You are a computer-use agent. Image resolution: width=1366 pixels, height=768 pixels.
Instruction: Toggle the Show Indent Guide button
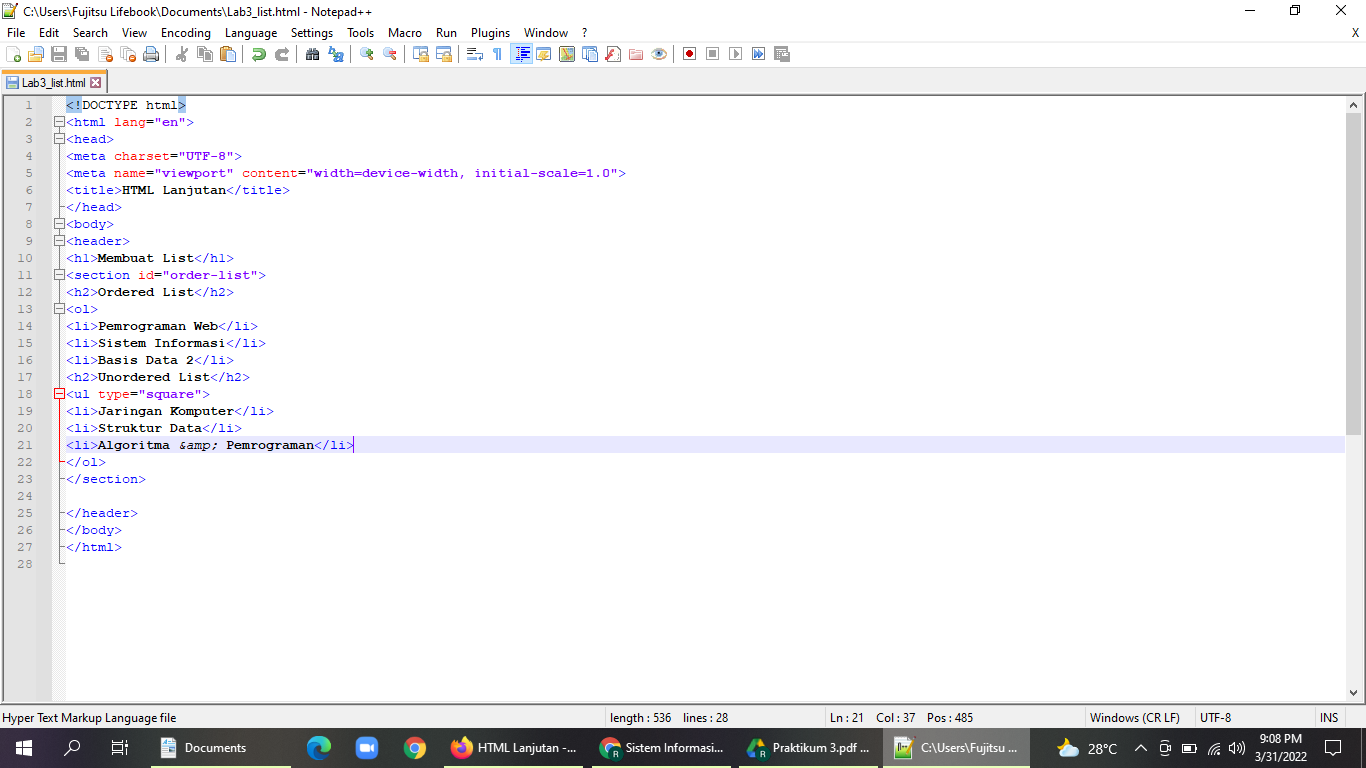[x=521, y=54]
